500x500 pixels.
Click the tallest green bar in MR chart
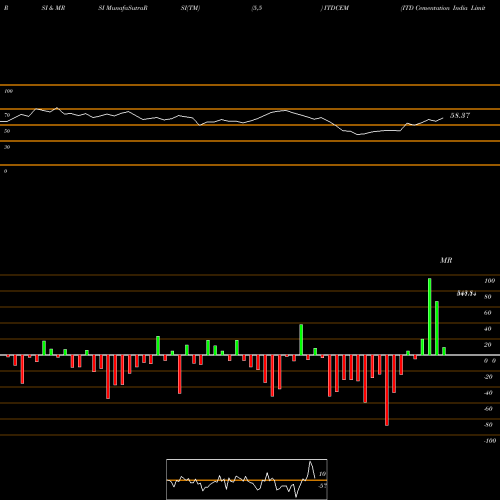pyautogui.click(x=430, y=317)
